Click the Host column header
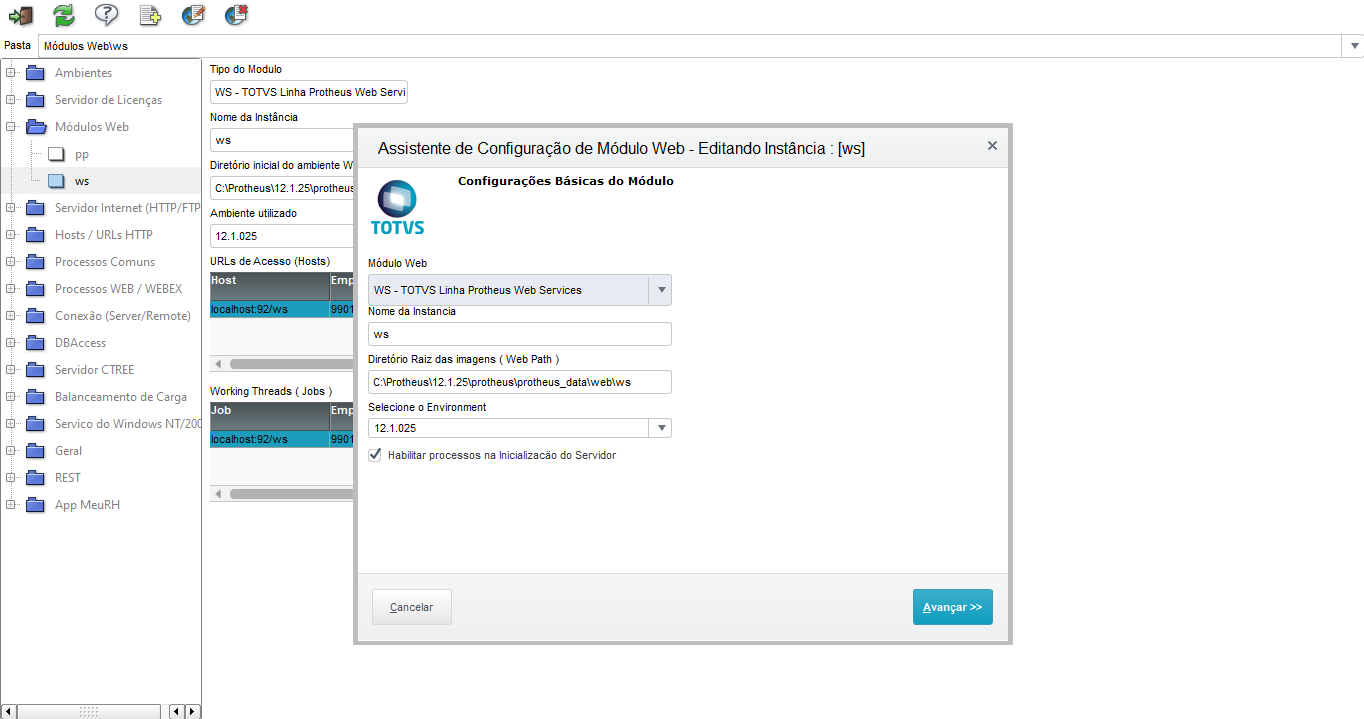The image size is (1364, 719). tap(270, 286)
